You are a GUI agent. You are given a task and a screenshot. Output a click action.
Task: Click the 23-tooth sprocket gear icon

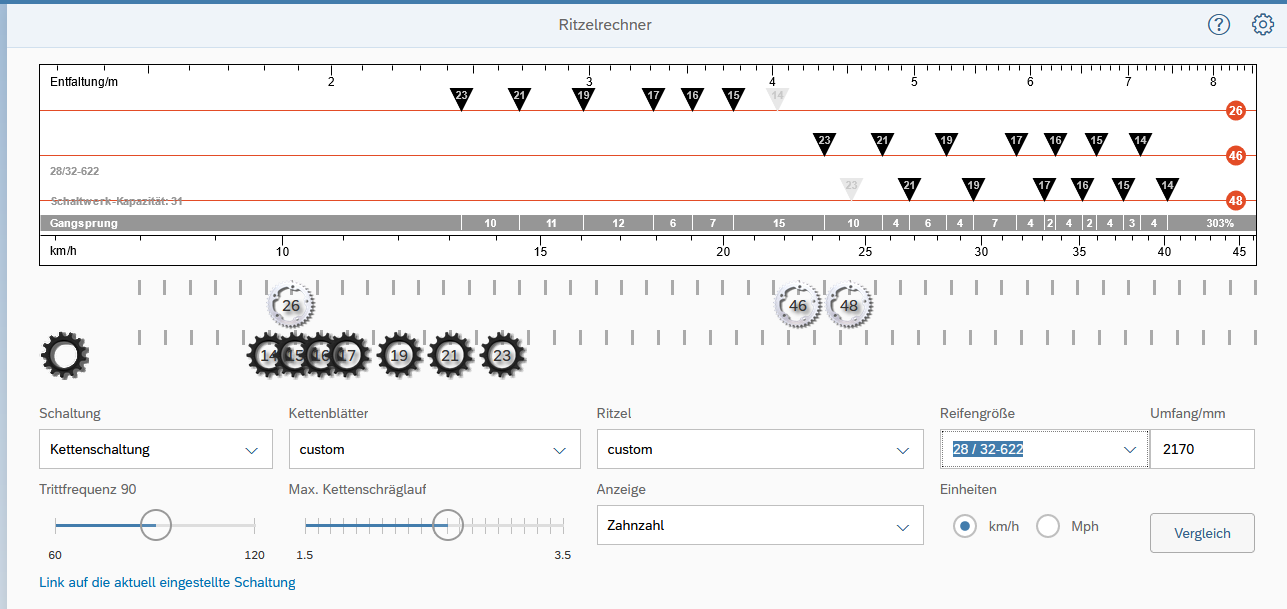[x=502, y=355]
